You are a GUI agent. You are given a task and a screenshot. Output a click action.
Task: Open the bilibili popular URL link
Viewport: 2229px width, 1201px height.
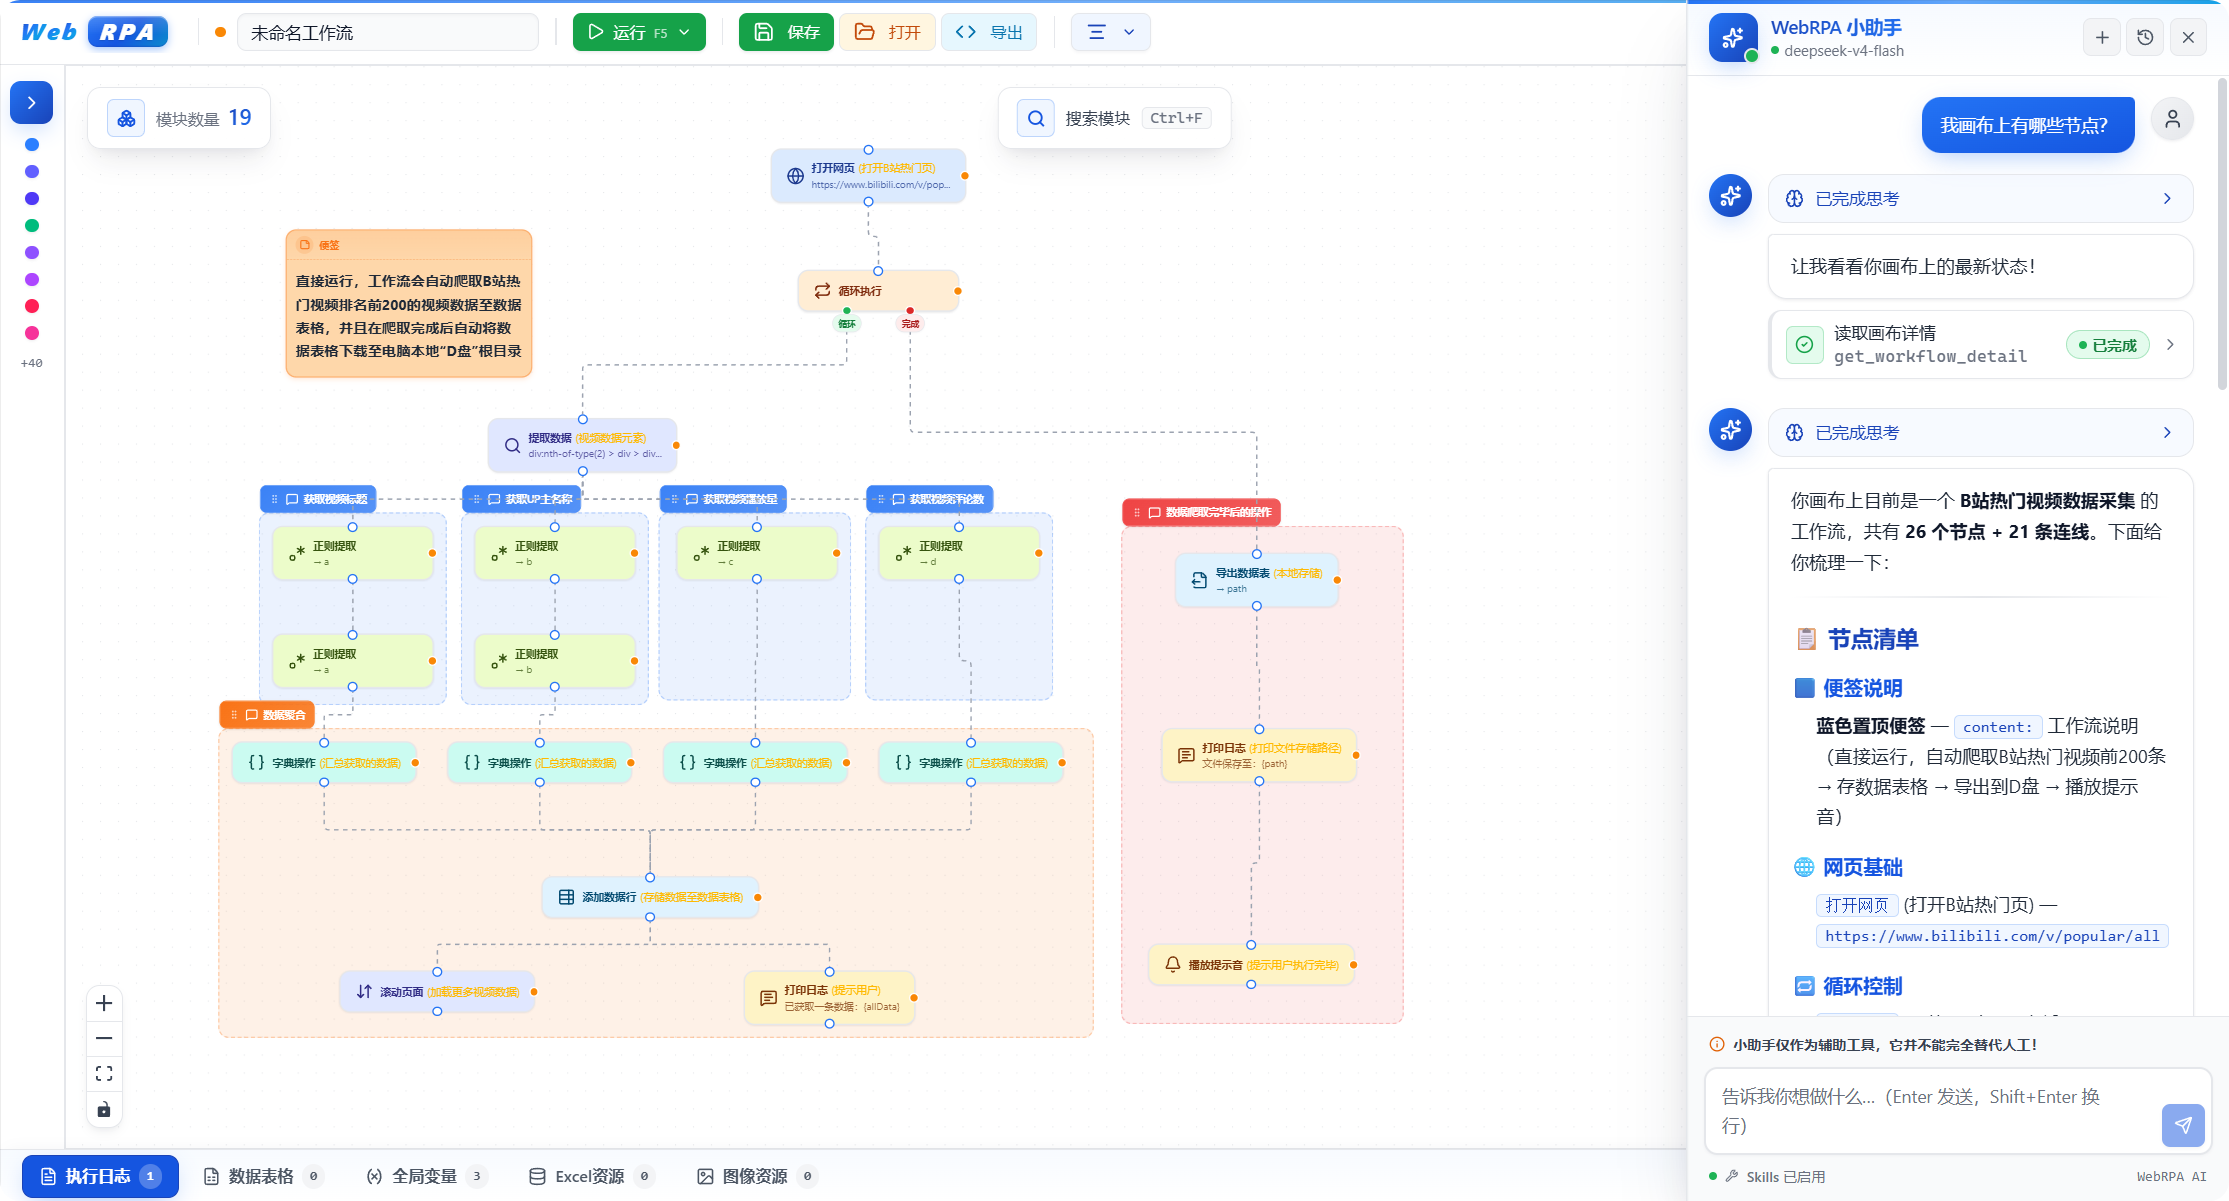[x=1992, y=936]
